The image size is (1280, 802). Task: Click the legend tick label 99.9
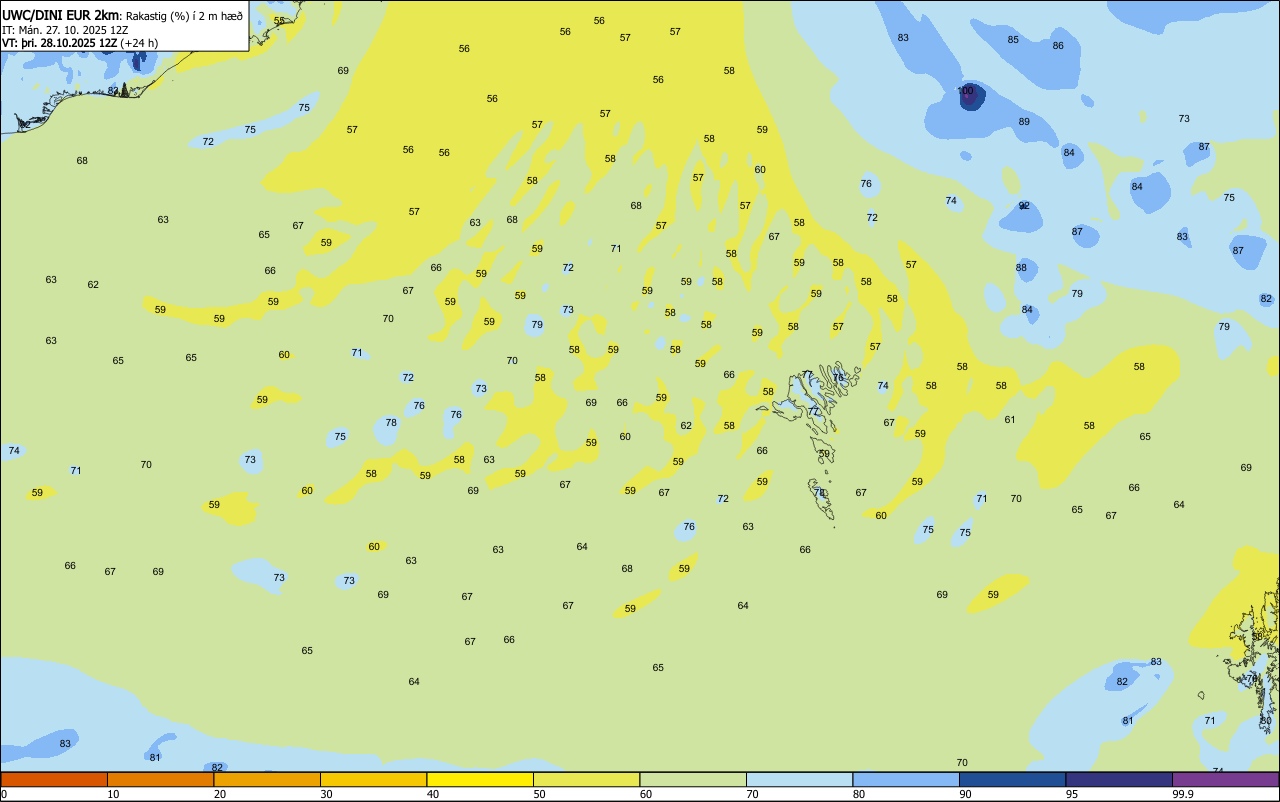[1183, 794]
